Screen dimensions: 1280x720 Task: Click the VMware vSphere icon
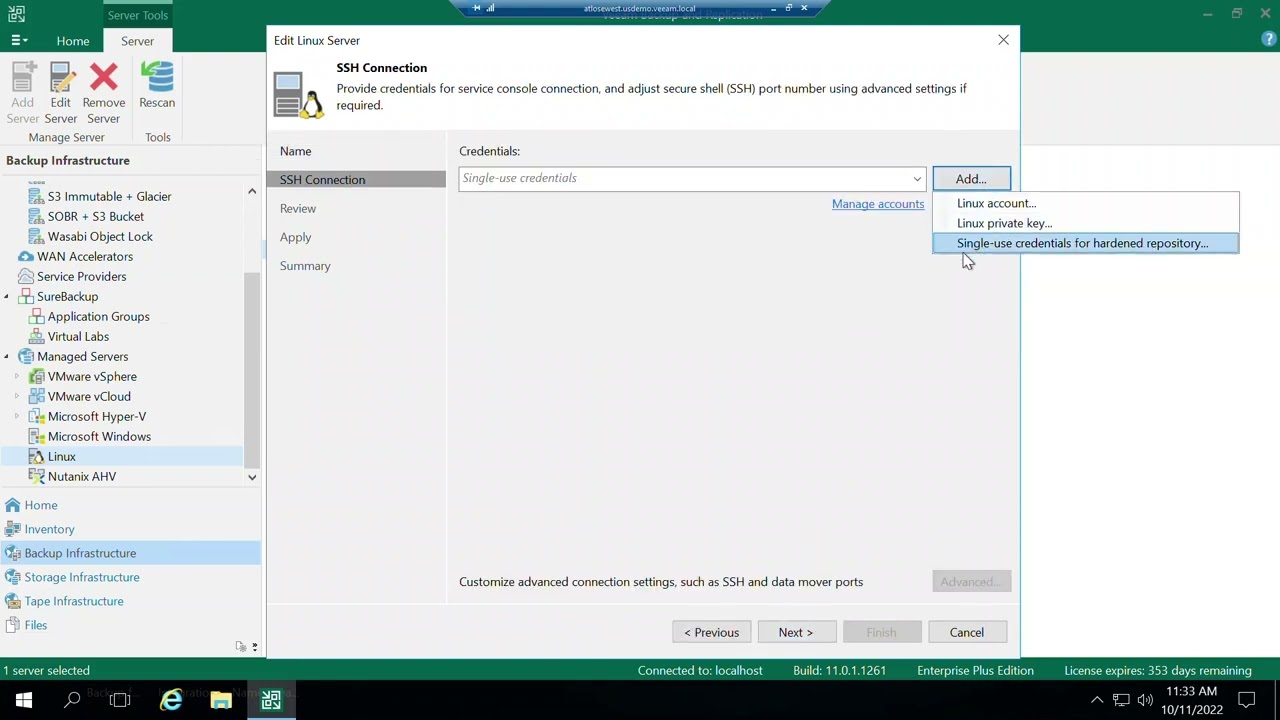36,376
